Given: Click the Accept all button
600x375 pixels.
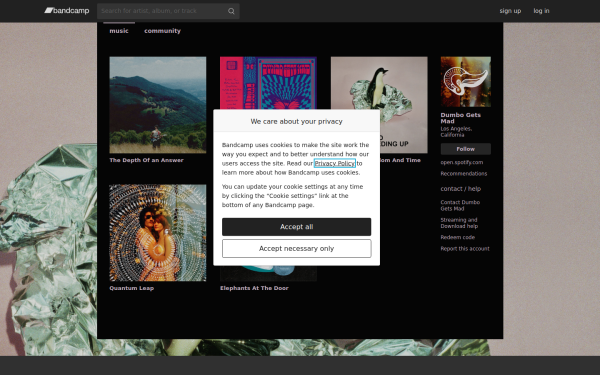Looking at the screenshot, I should click(x=297, y=227).
